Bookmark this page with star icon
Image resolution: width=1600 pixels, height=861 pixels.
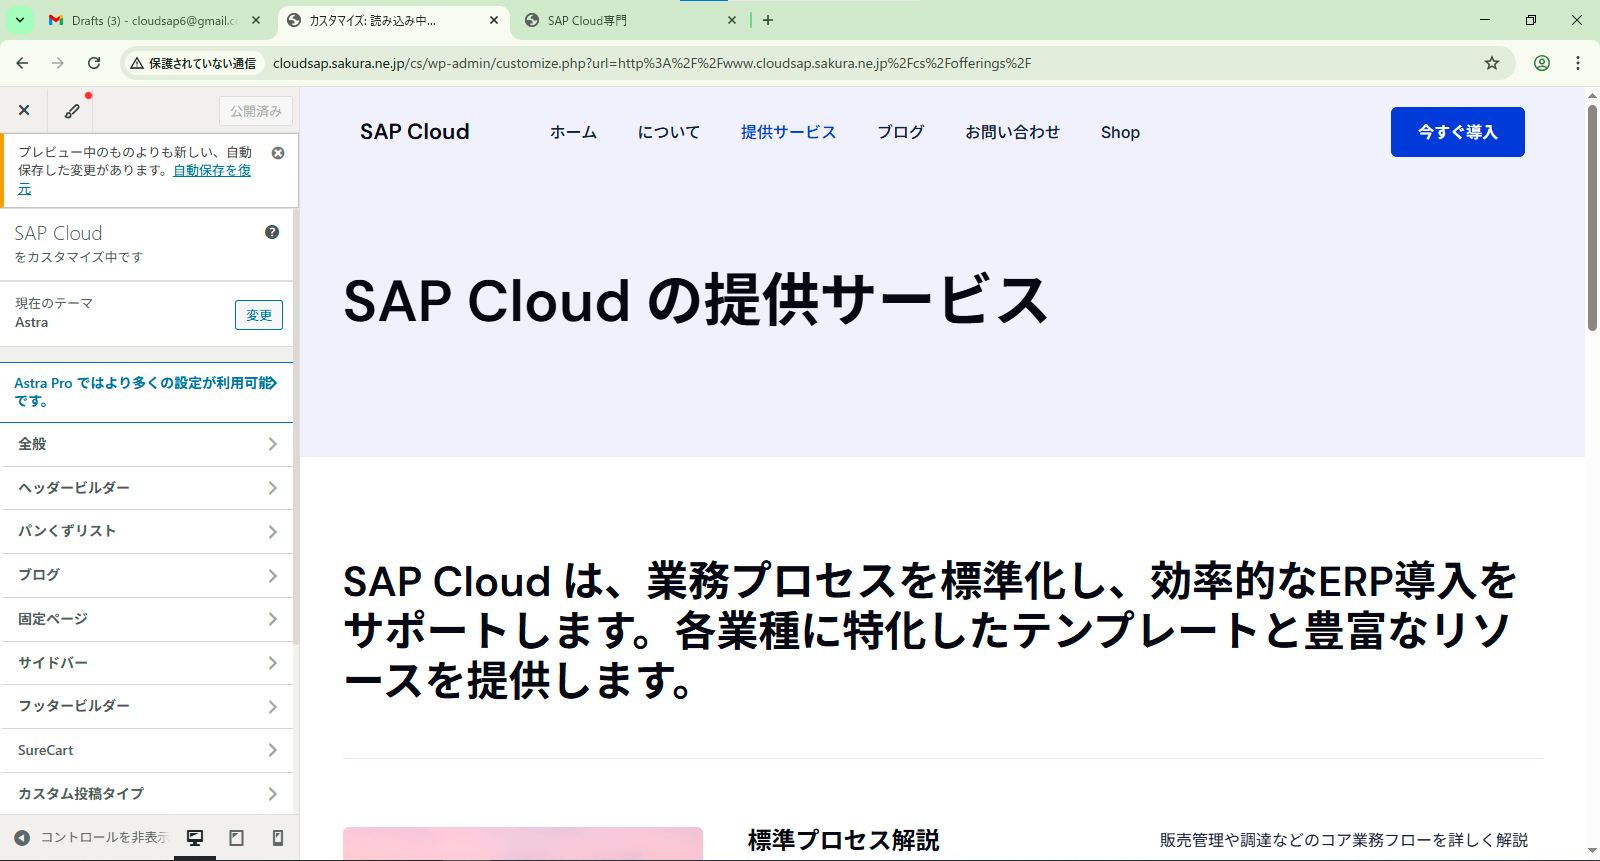click(x=1492, y=63)
